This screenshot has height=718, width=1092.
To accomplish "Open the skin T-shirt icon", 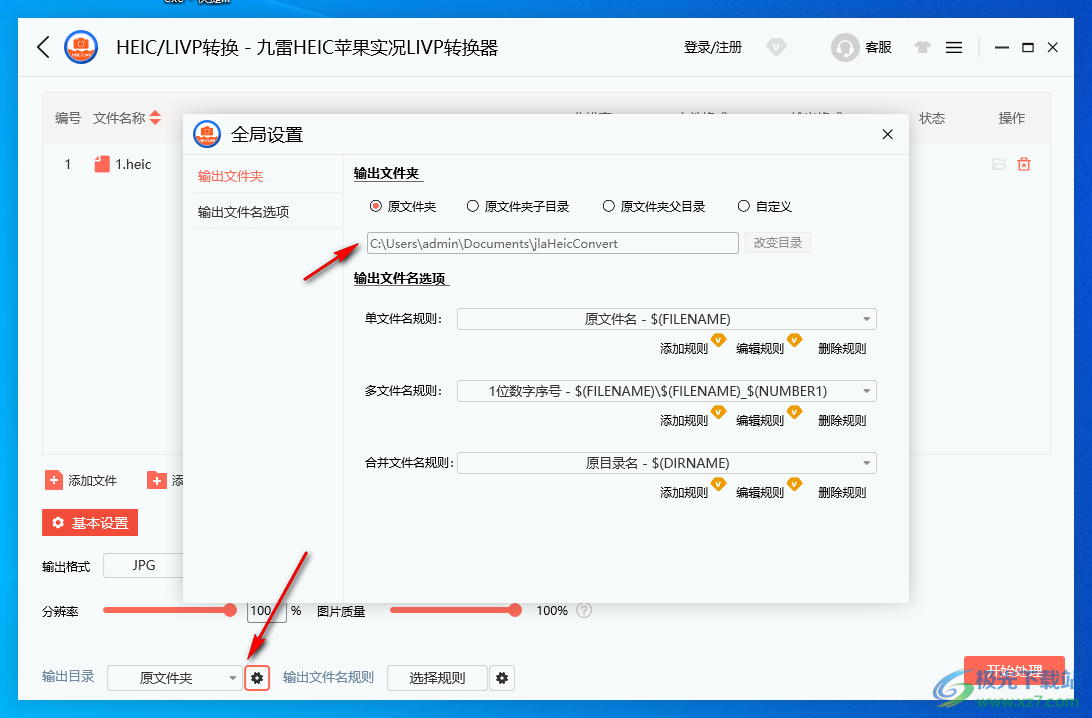I will 923,47.
